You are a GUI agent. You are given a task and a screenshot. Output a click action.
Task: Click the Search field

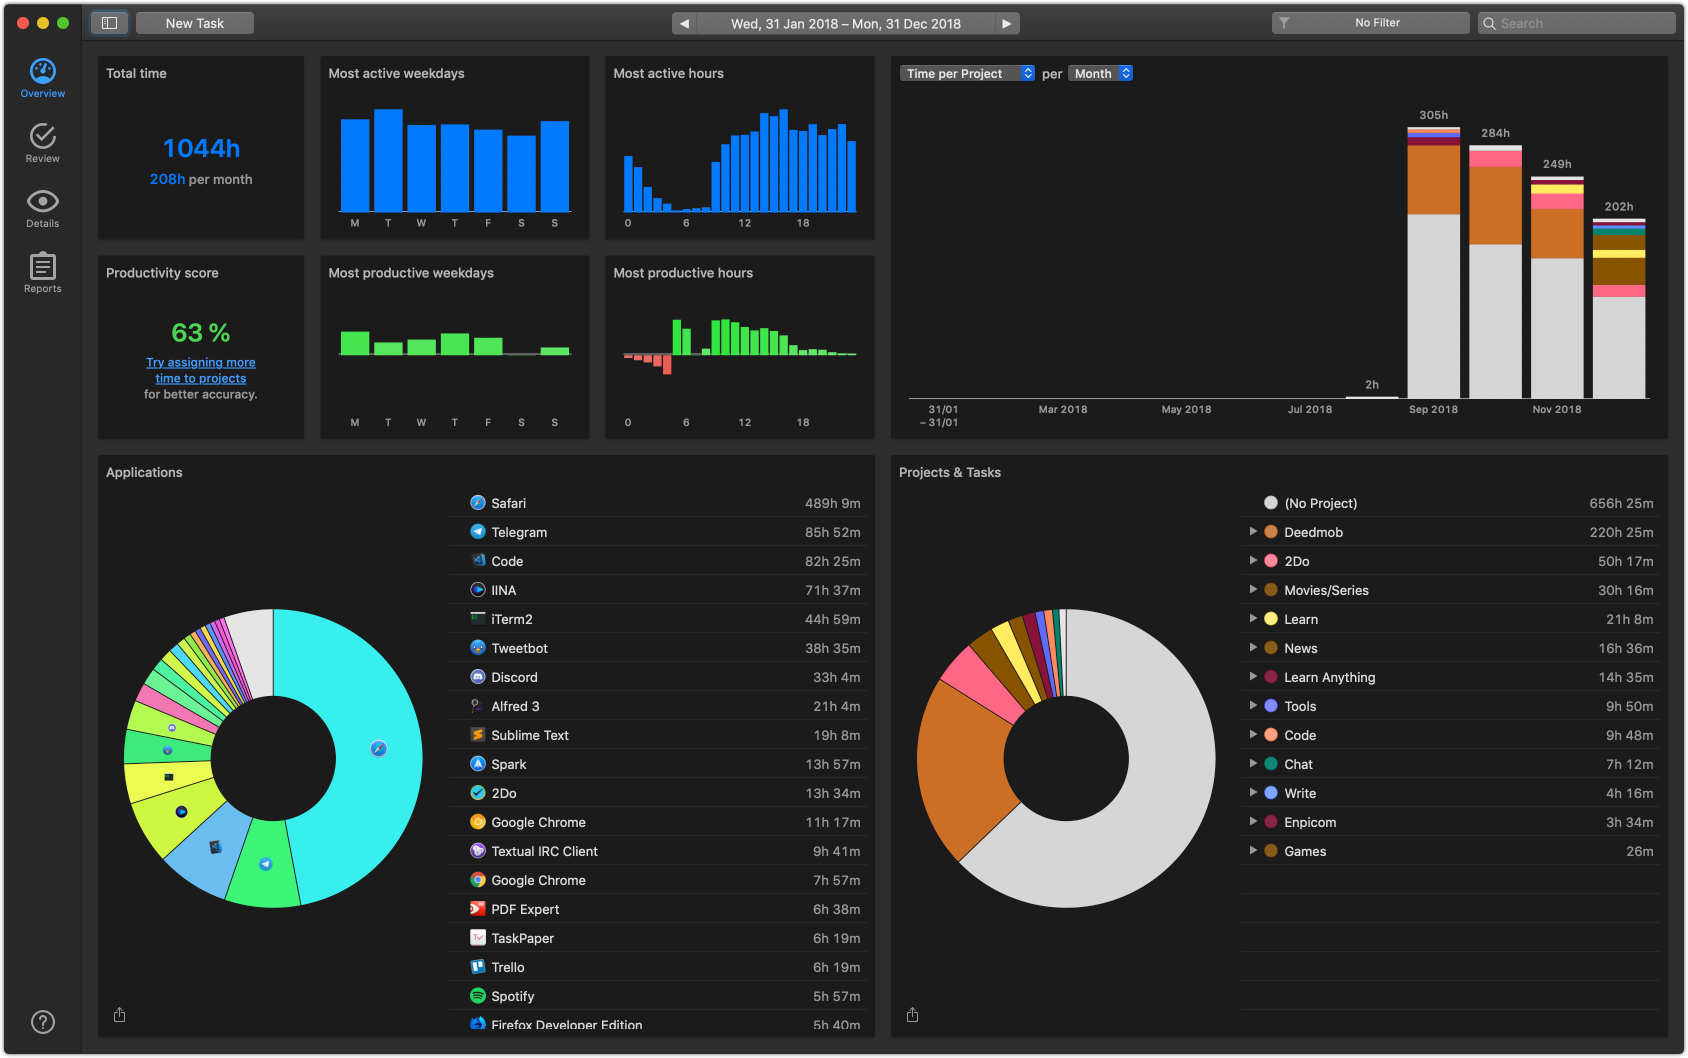pyautogui.click(x=1576, y=23)
